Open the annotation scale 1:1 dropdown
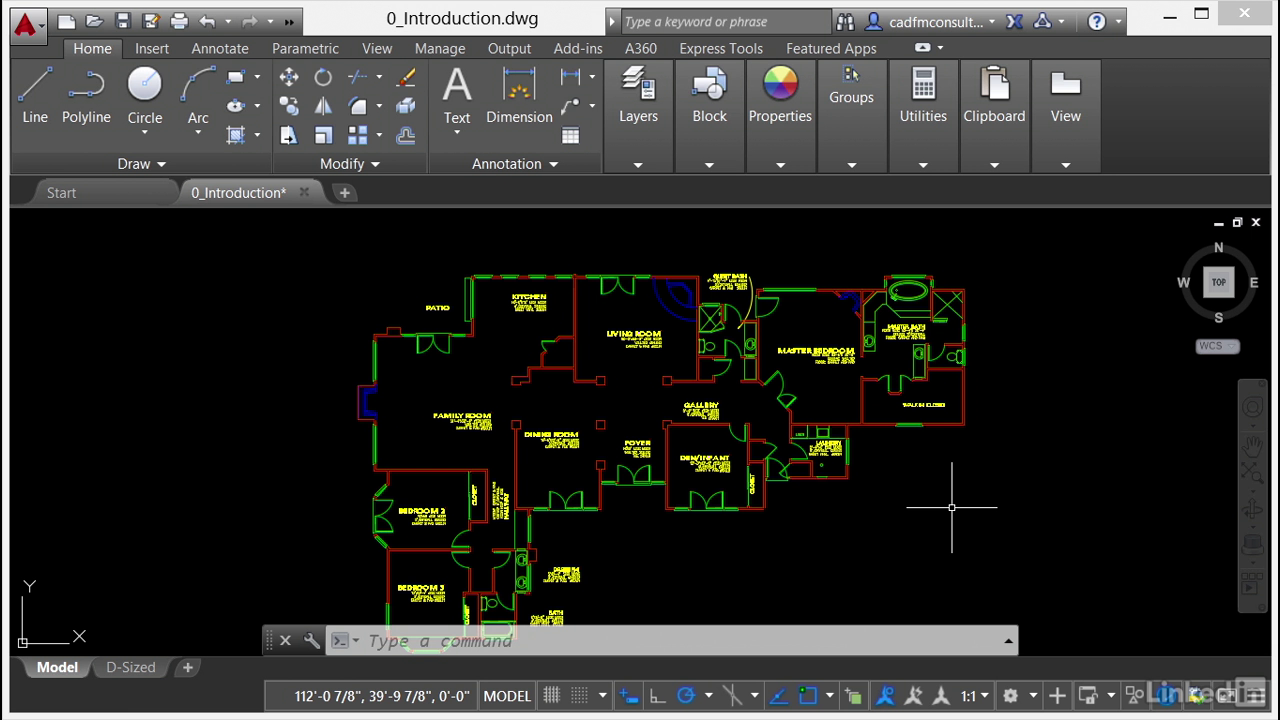 (x=974, y=696)
